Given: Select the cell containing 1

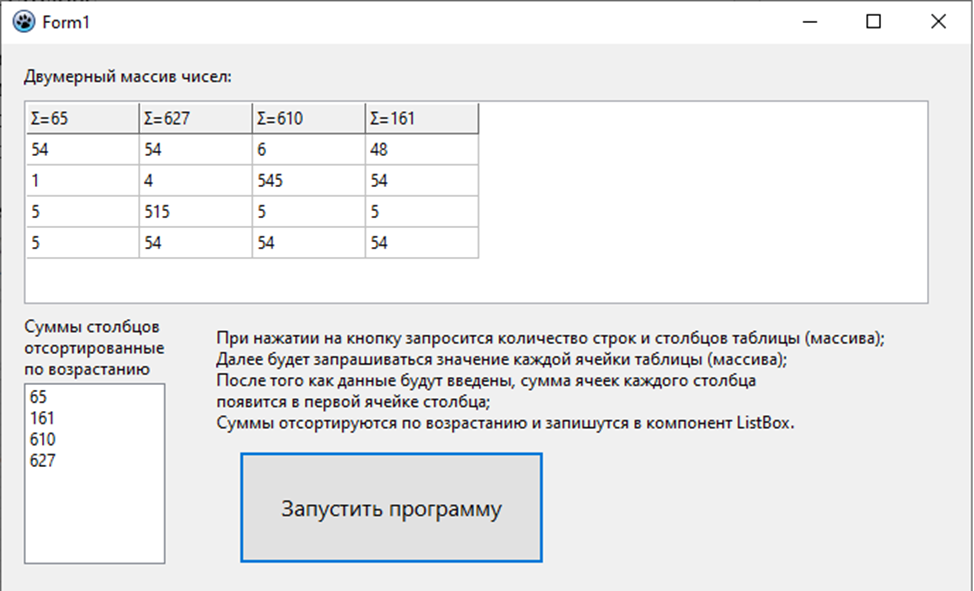Looking at the screenshot, I should [83, 180].
